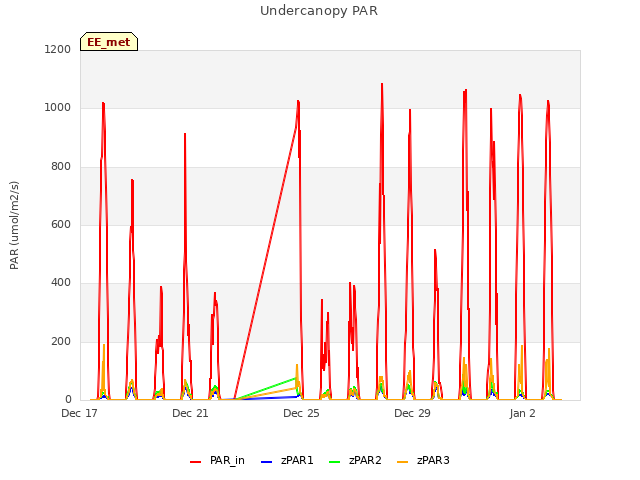Click the chart title Undercanopy PAR

(x=319, y=11)
